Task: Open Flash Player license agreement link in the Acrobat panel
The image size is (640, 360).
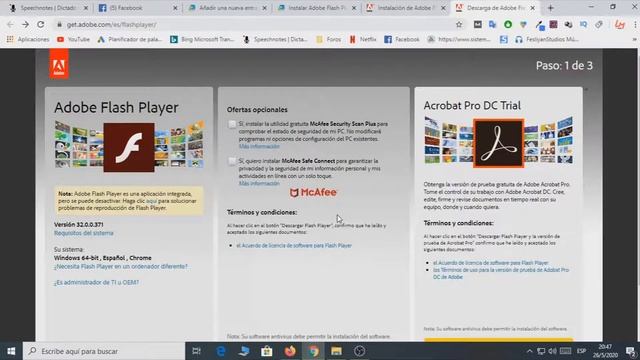Action: point(491,263)
